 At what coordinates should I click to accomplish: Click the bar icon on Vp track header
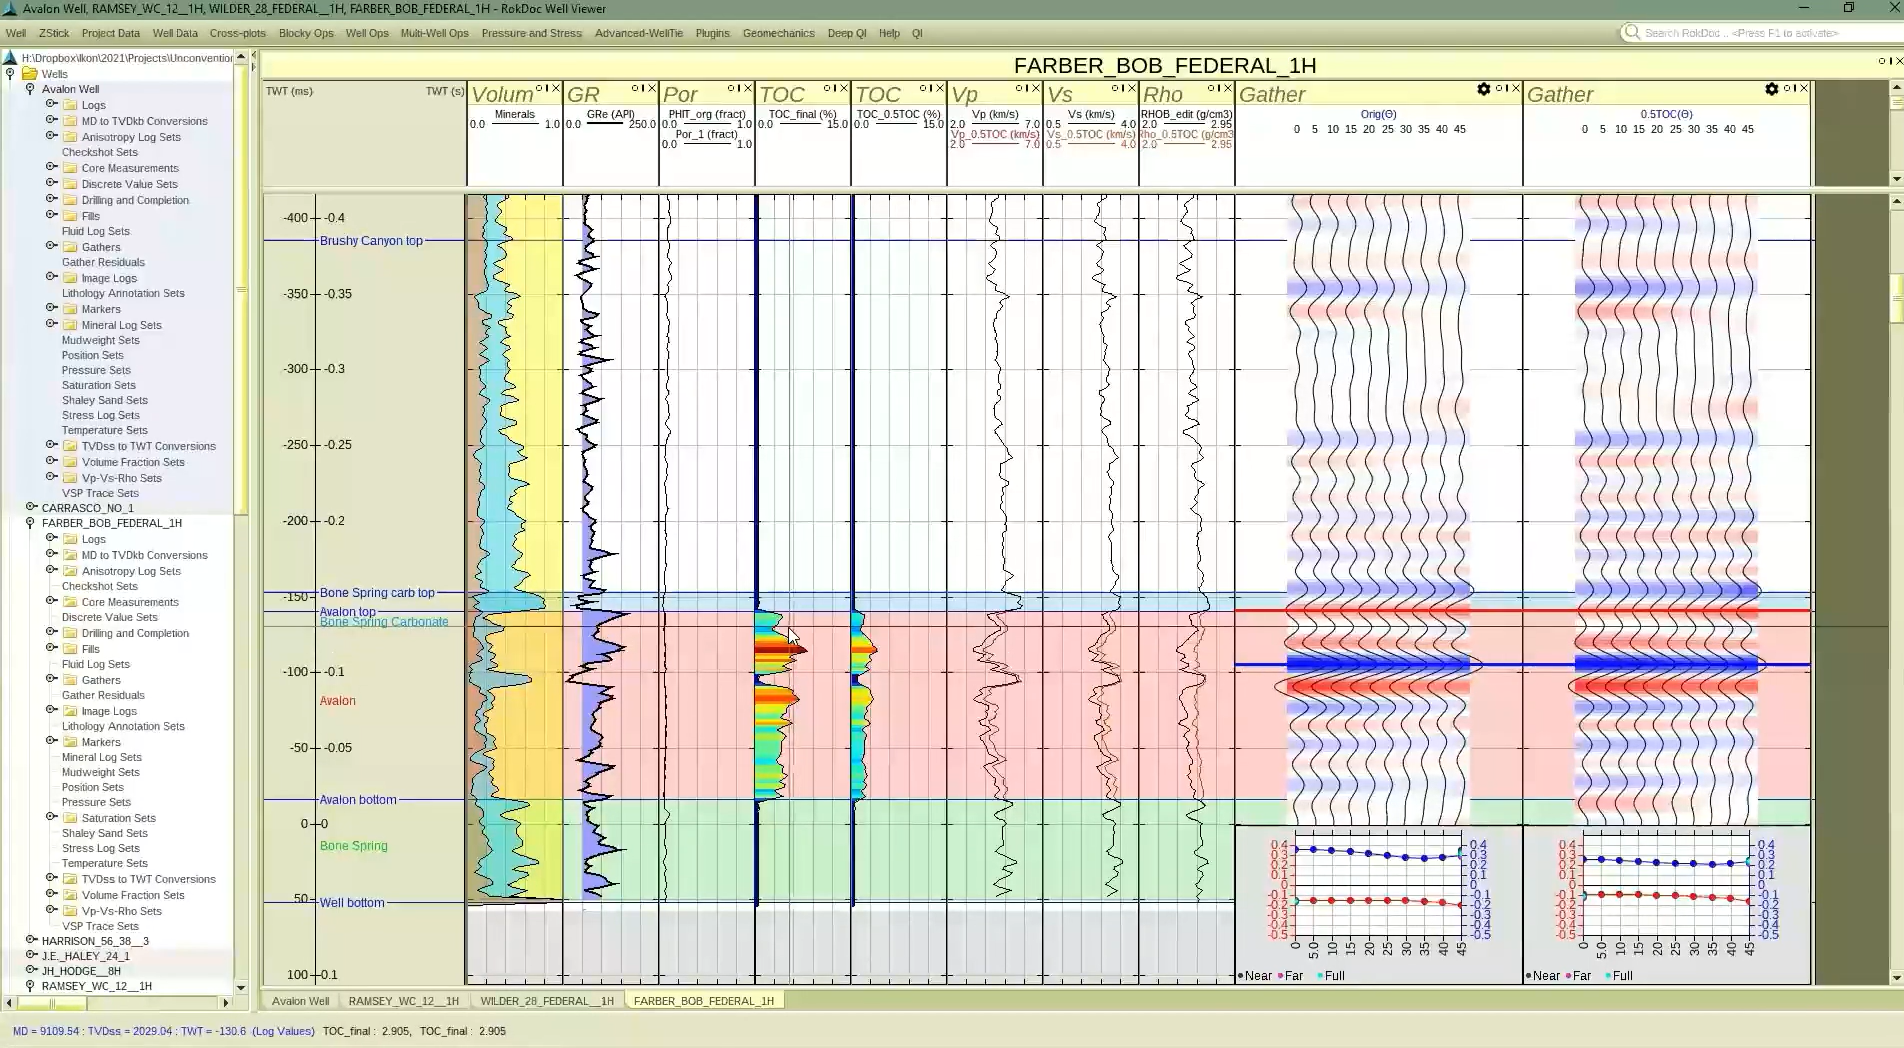1027,88
